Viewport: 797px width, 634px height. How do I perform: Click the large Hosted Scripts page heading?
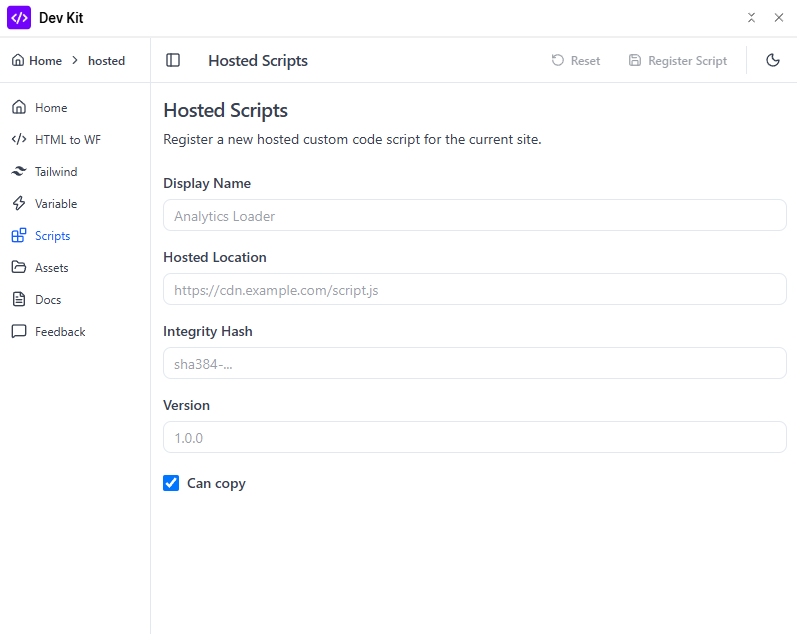point(225,111)
